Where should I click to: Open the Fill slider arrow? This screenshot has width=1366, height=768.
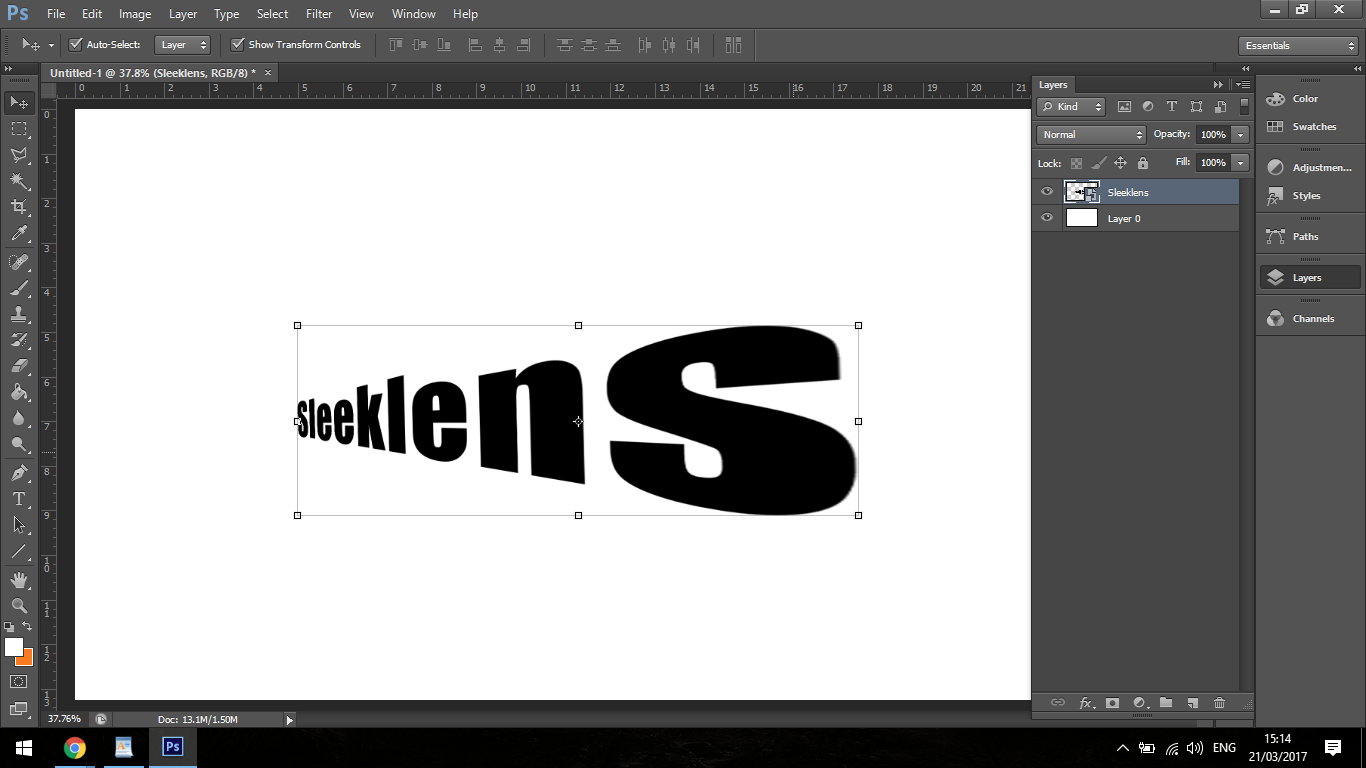1241,162
